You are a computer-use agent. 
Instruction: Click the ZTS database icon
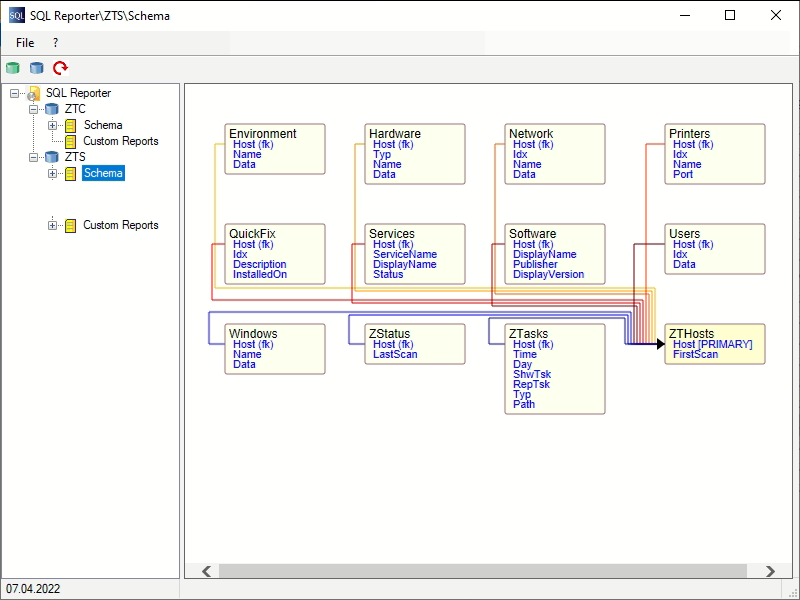click(52, 157)
